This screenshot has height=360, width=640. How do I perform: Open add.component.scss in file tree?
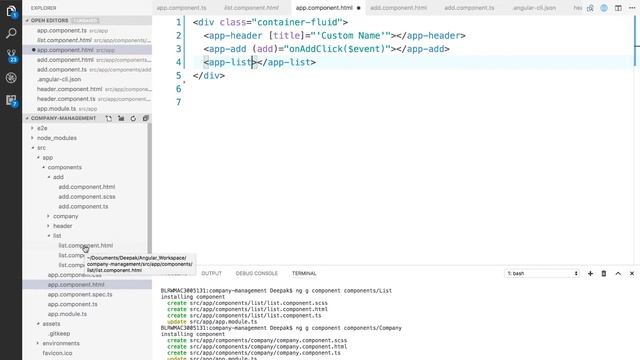87,197
